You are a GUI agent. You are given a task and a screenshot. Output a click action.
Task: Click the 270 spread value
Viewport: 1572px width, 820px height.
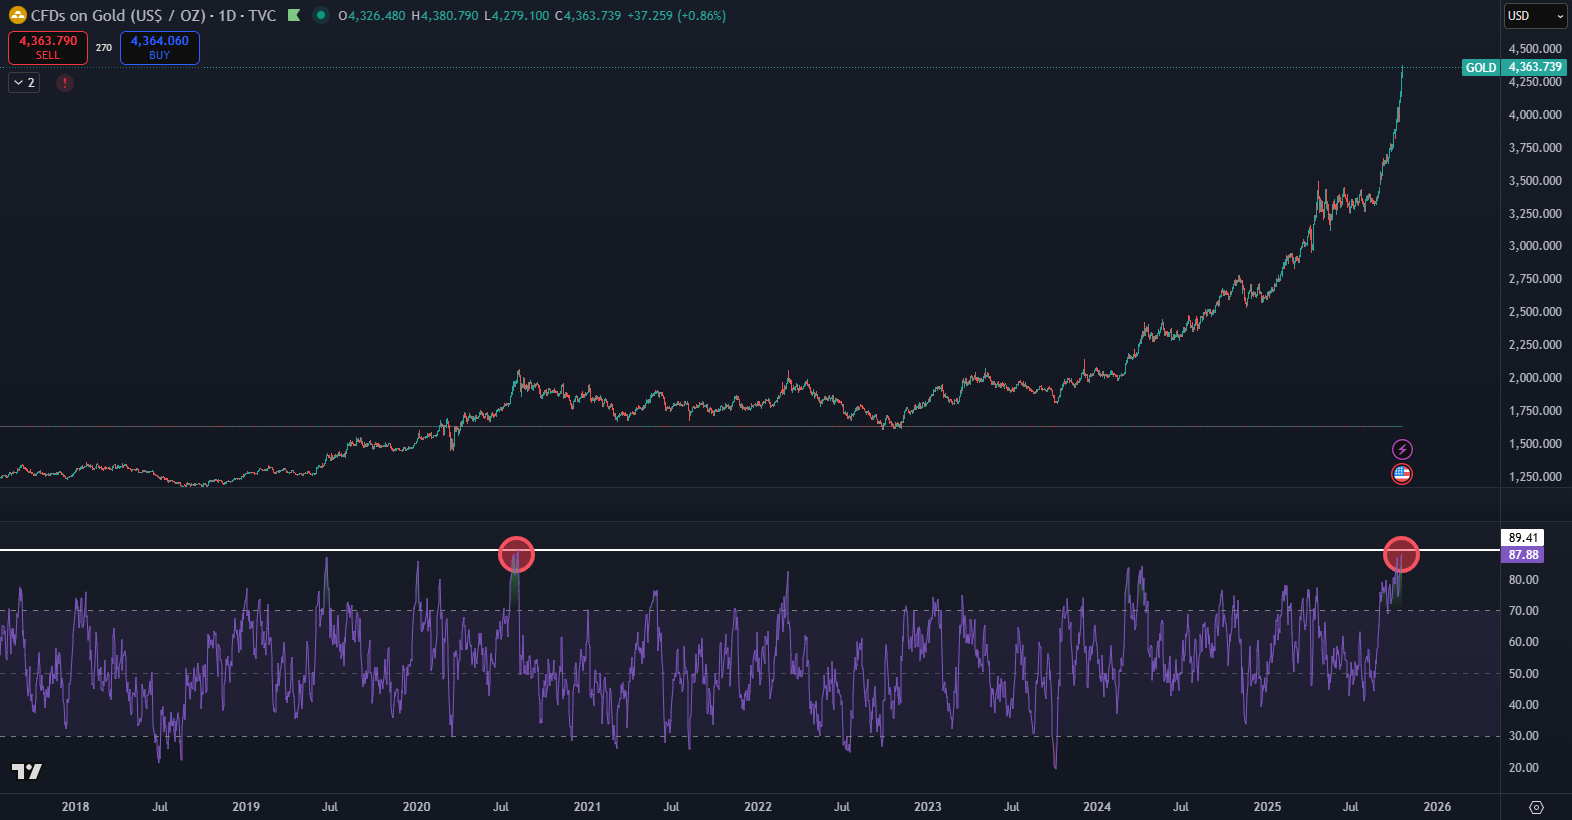[x=104, y=47]
